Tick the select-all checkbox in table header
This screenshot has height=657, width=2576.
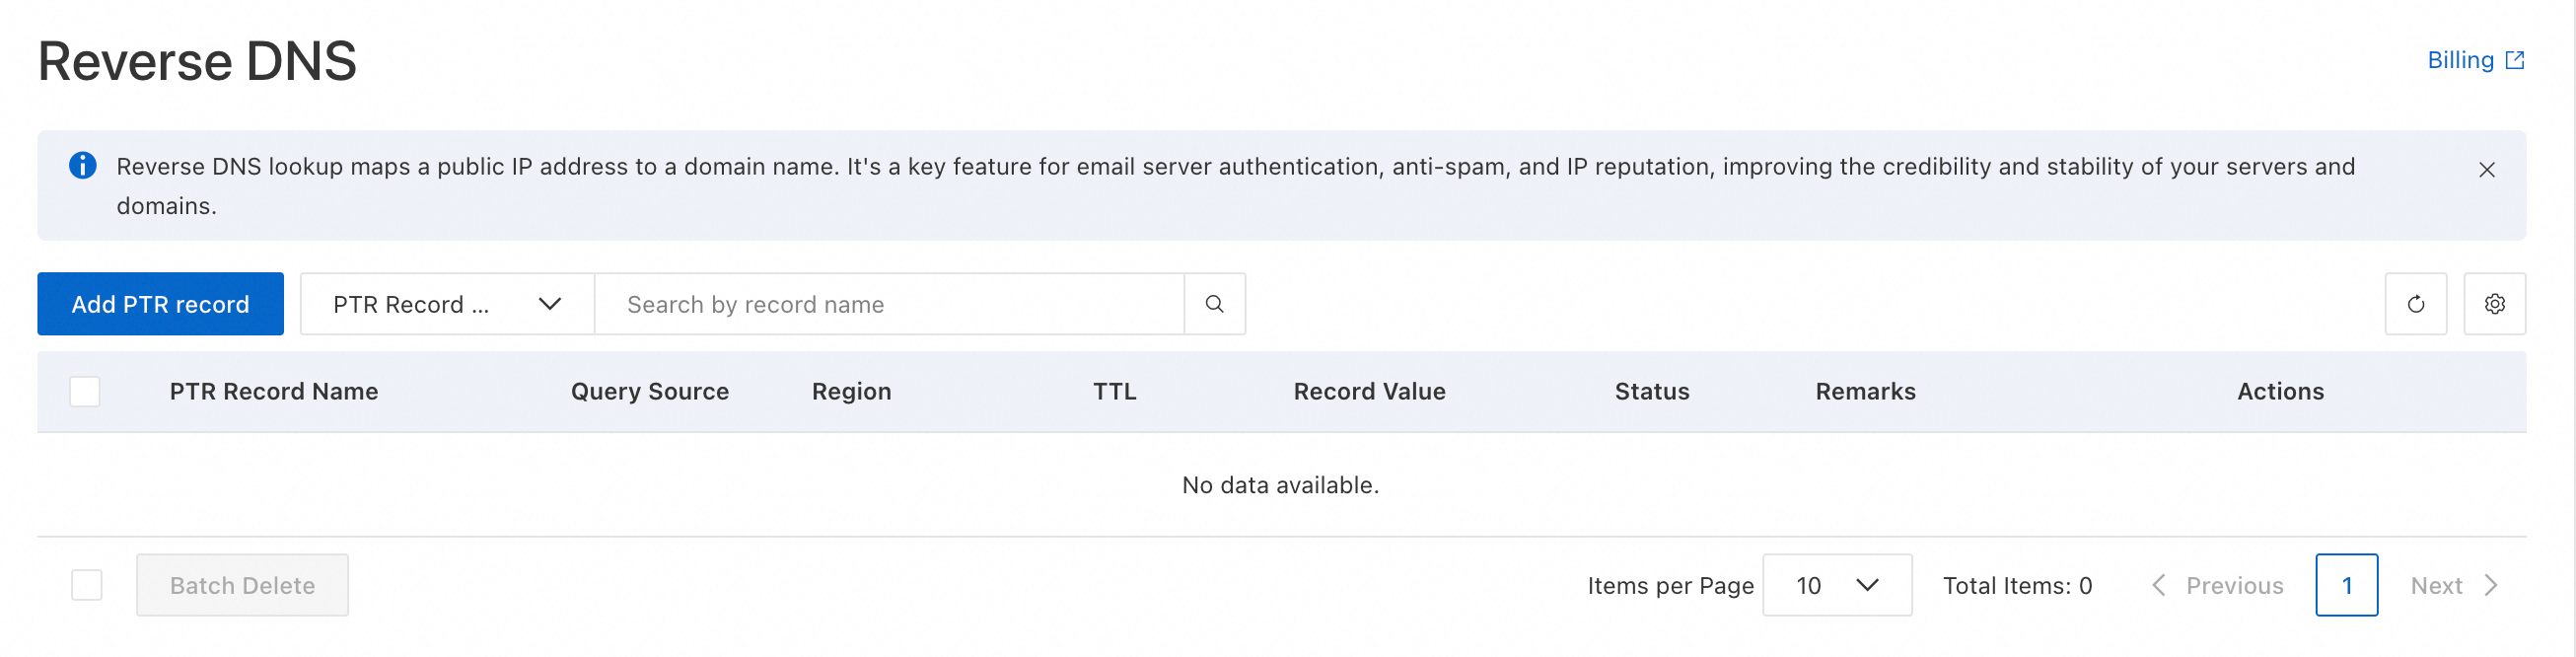[85, 391]
